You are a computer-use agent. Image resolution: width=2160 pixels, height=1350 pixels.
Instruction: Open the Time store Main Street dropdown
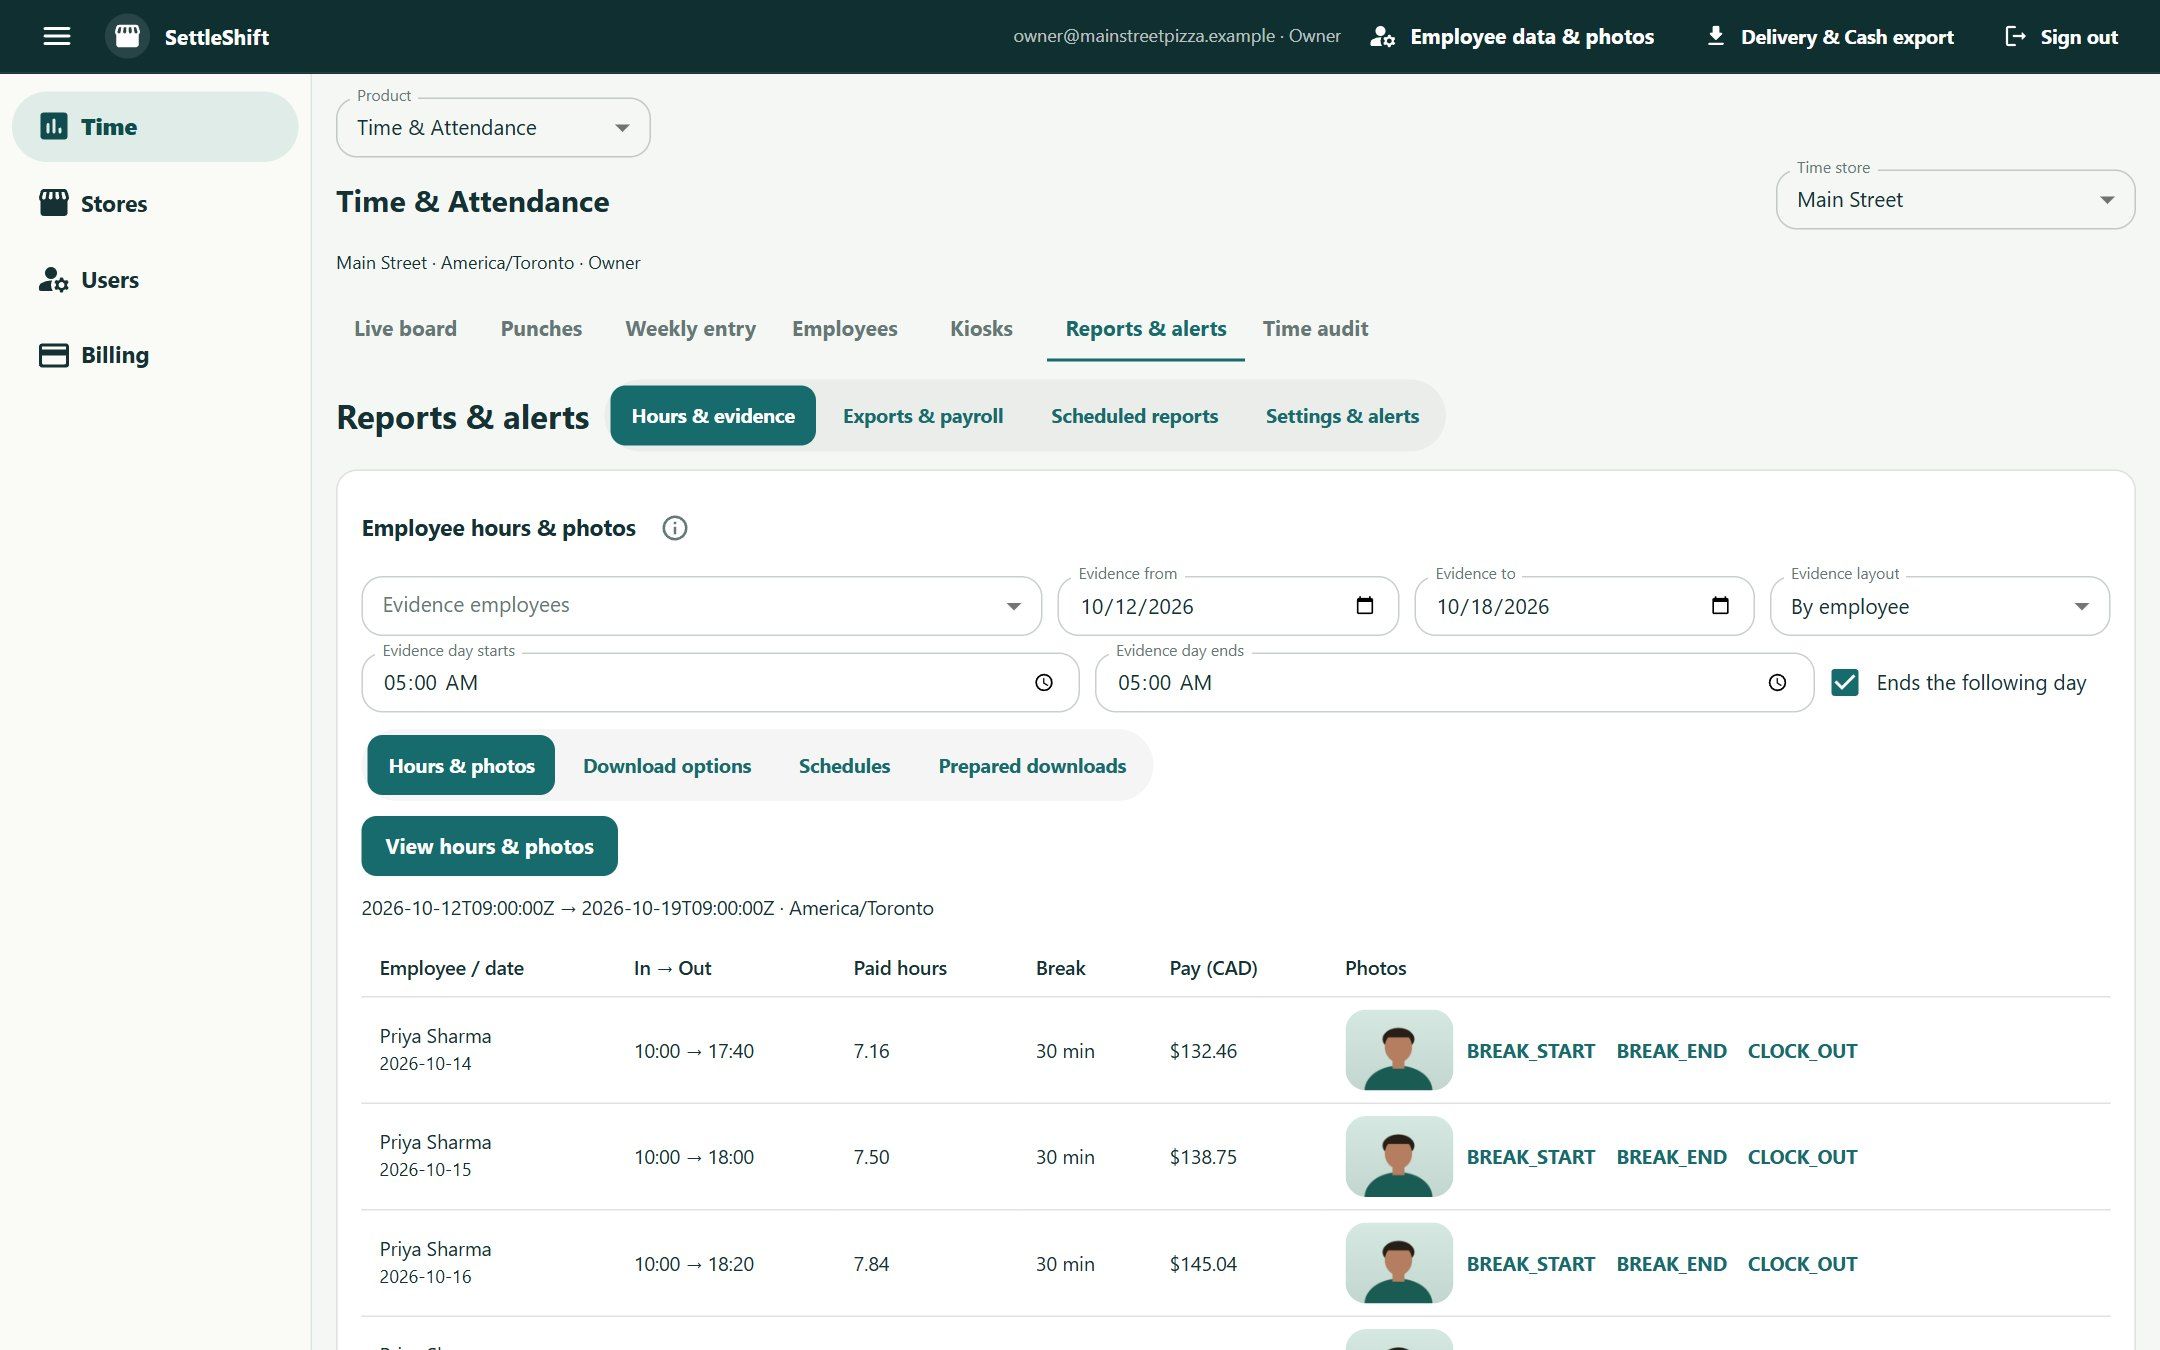point(1955,200)
